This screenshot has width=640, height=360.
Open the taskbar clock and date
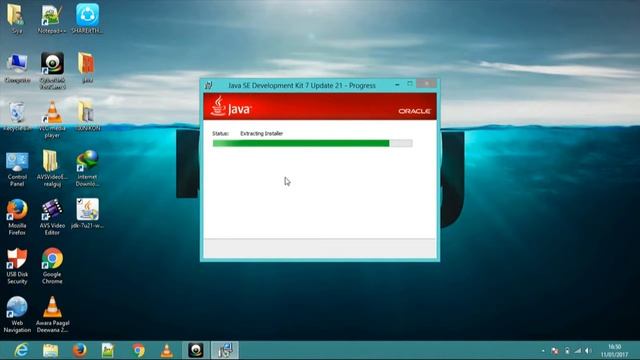614,351
